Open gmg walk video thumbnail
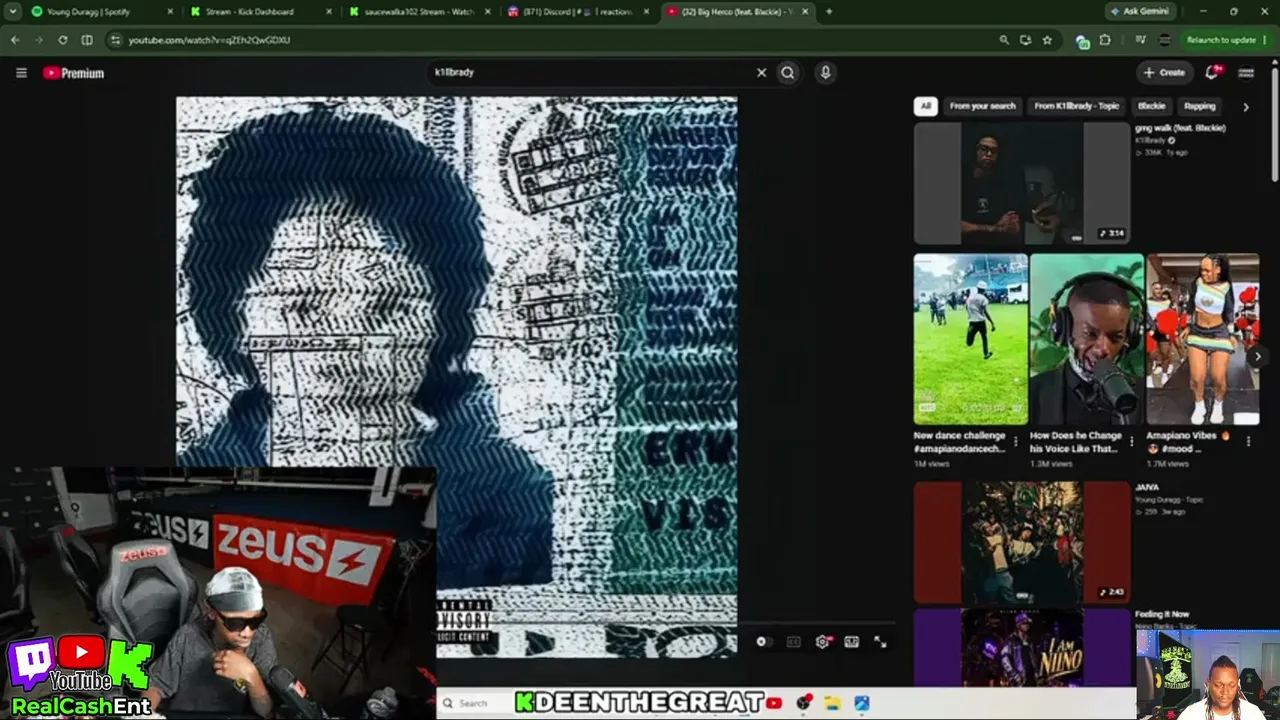This screenshot has height=720, width=1280. [x=1022, y=183]
